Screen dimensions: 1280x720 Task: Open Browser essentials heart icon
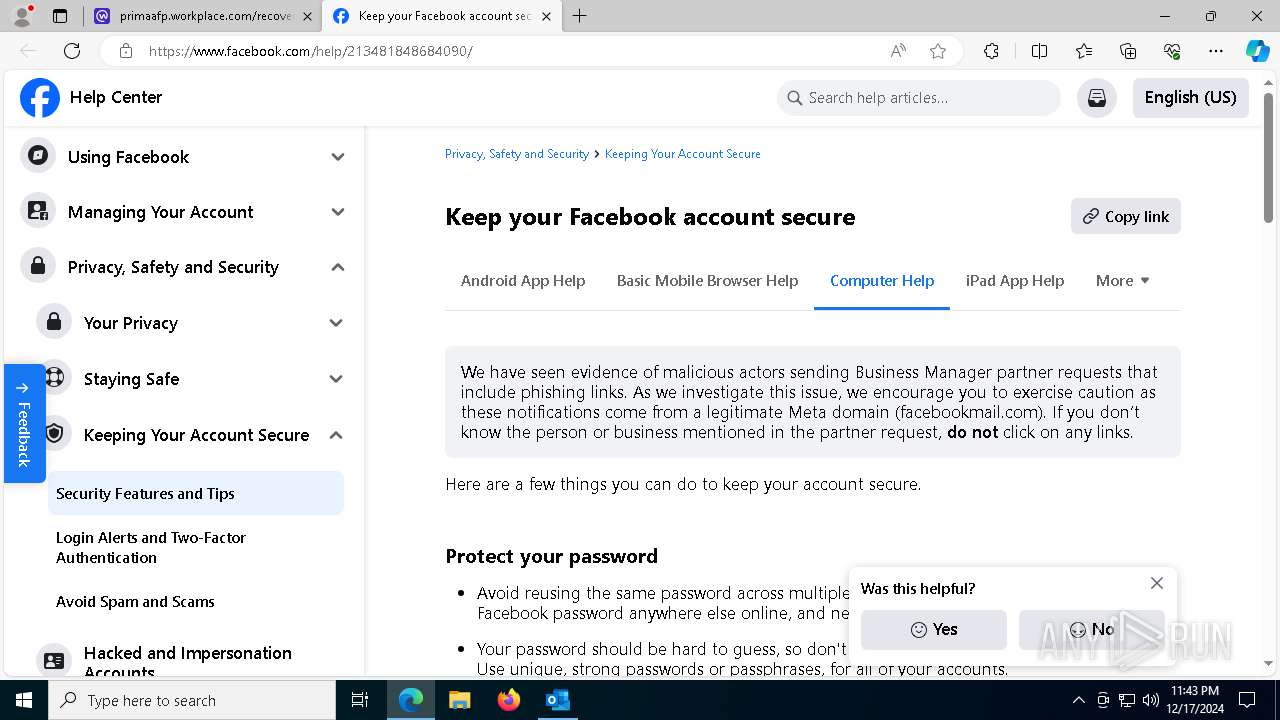(1172, 51)
